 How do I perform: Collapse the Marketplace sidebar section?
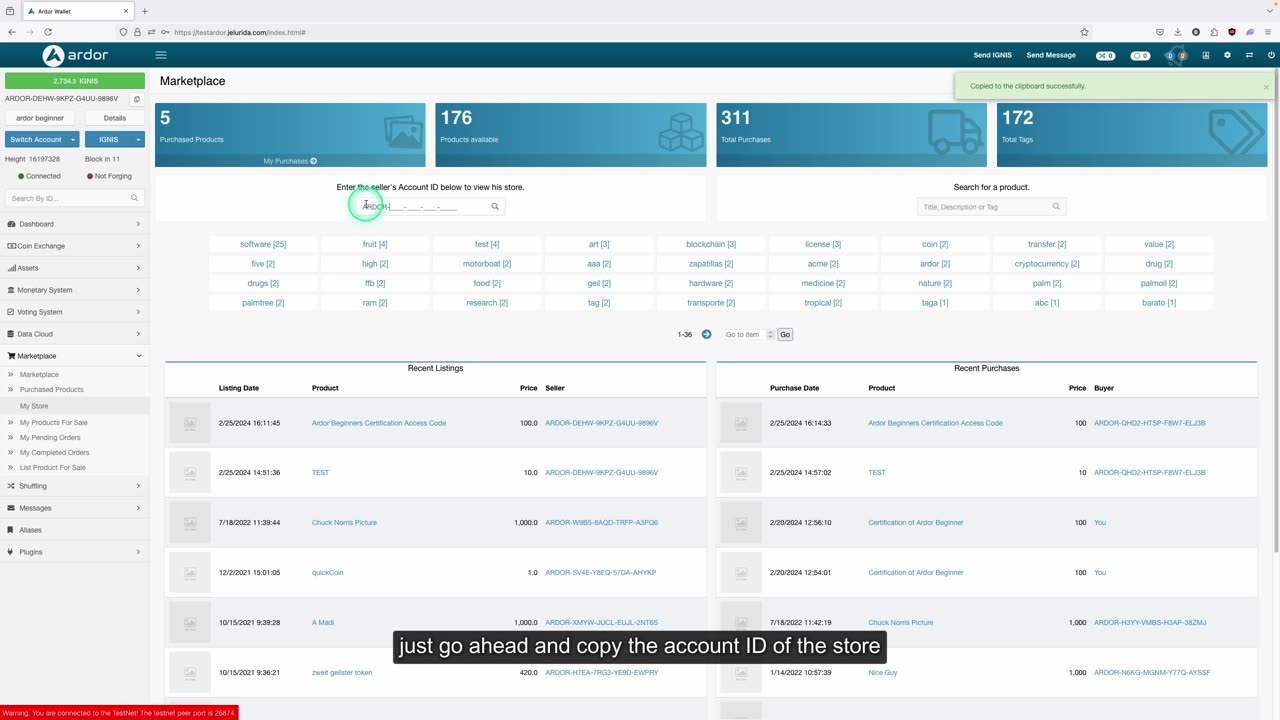click(x=75, y=356)
